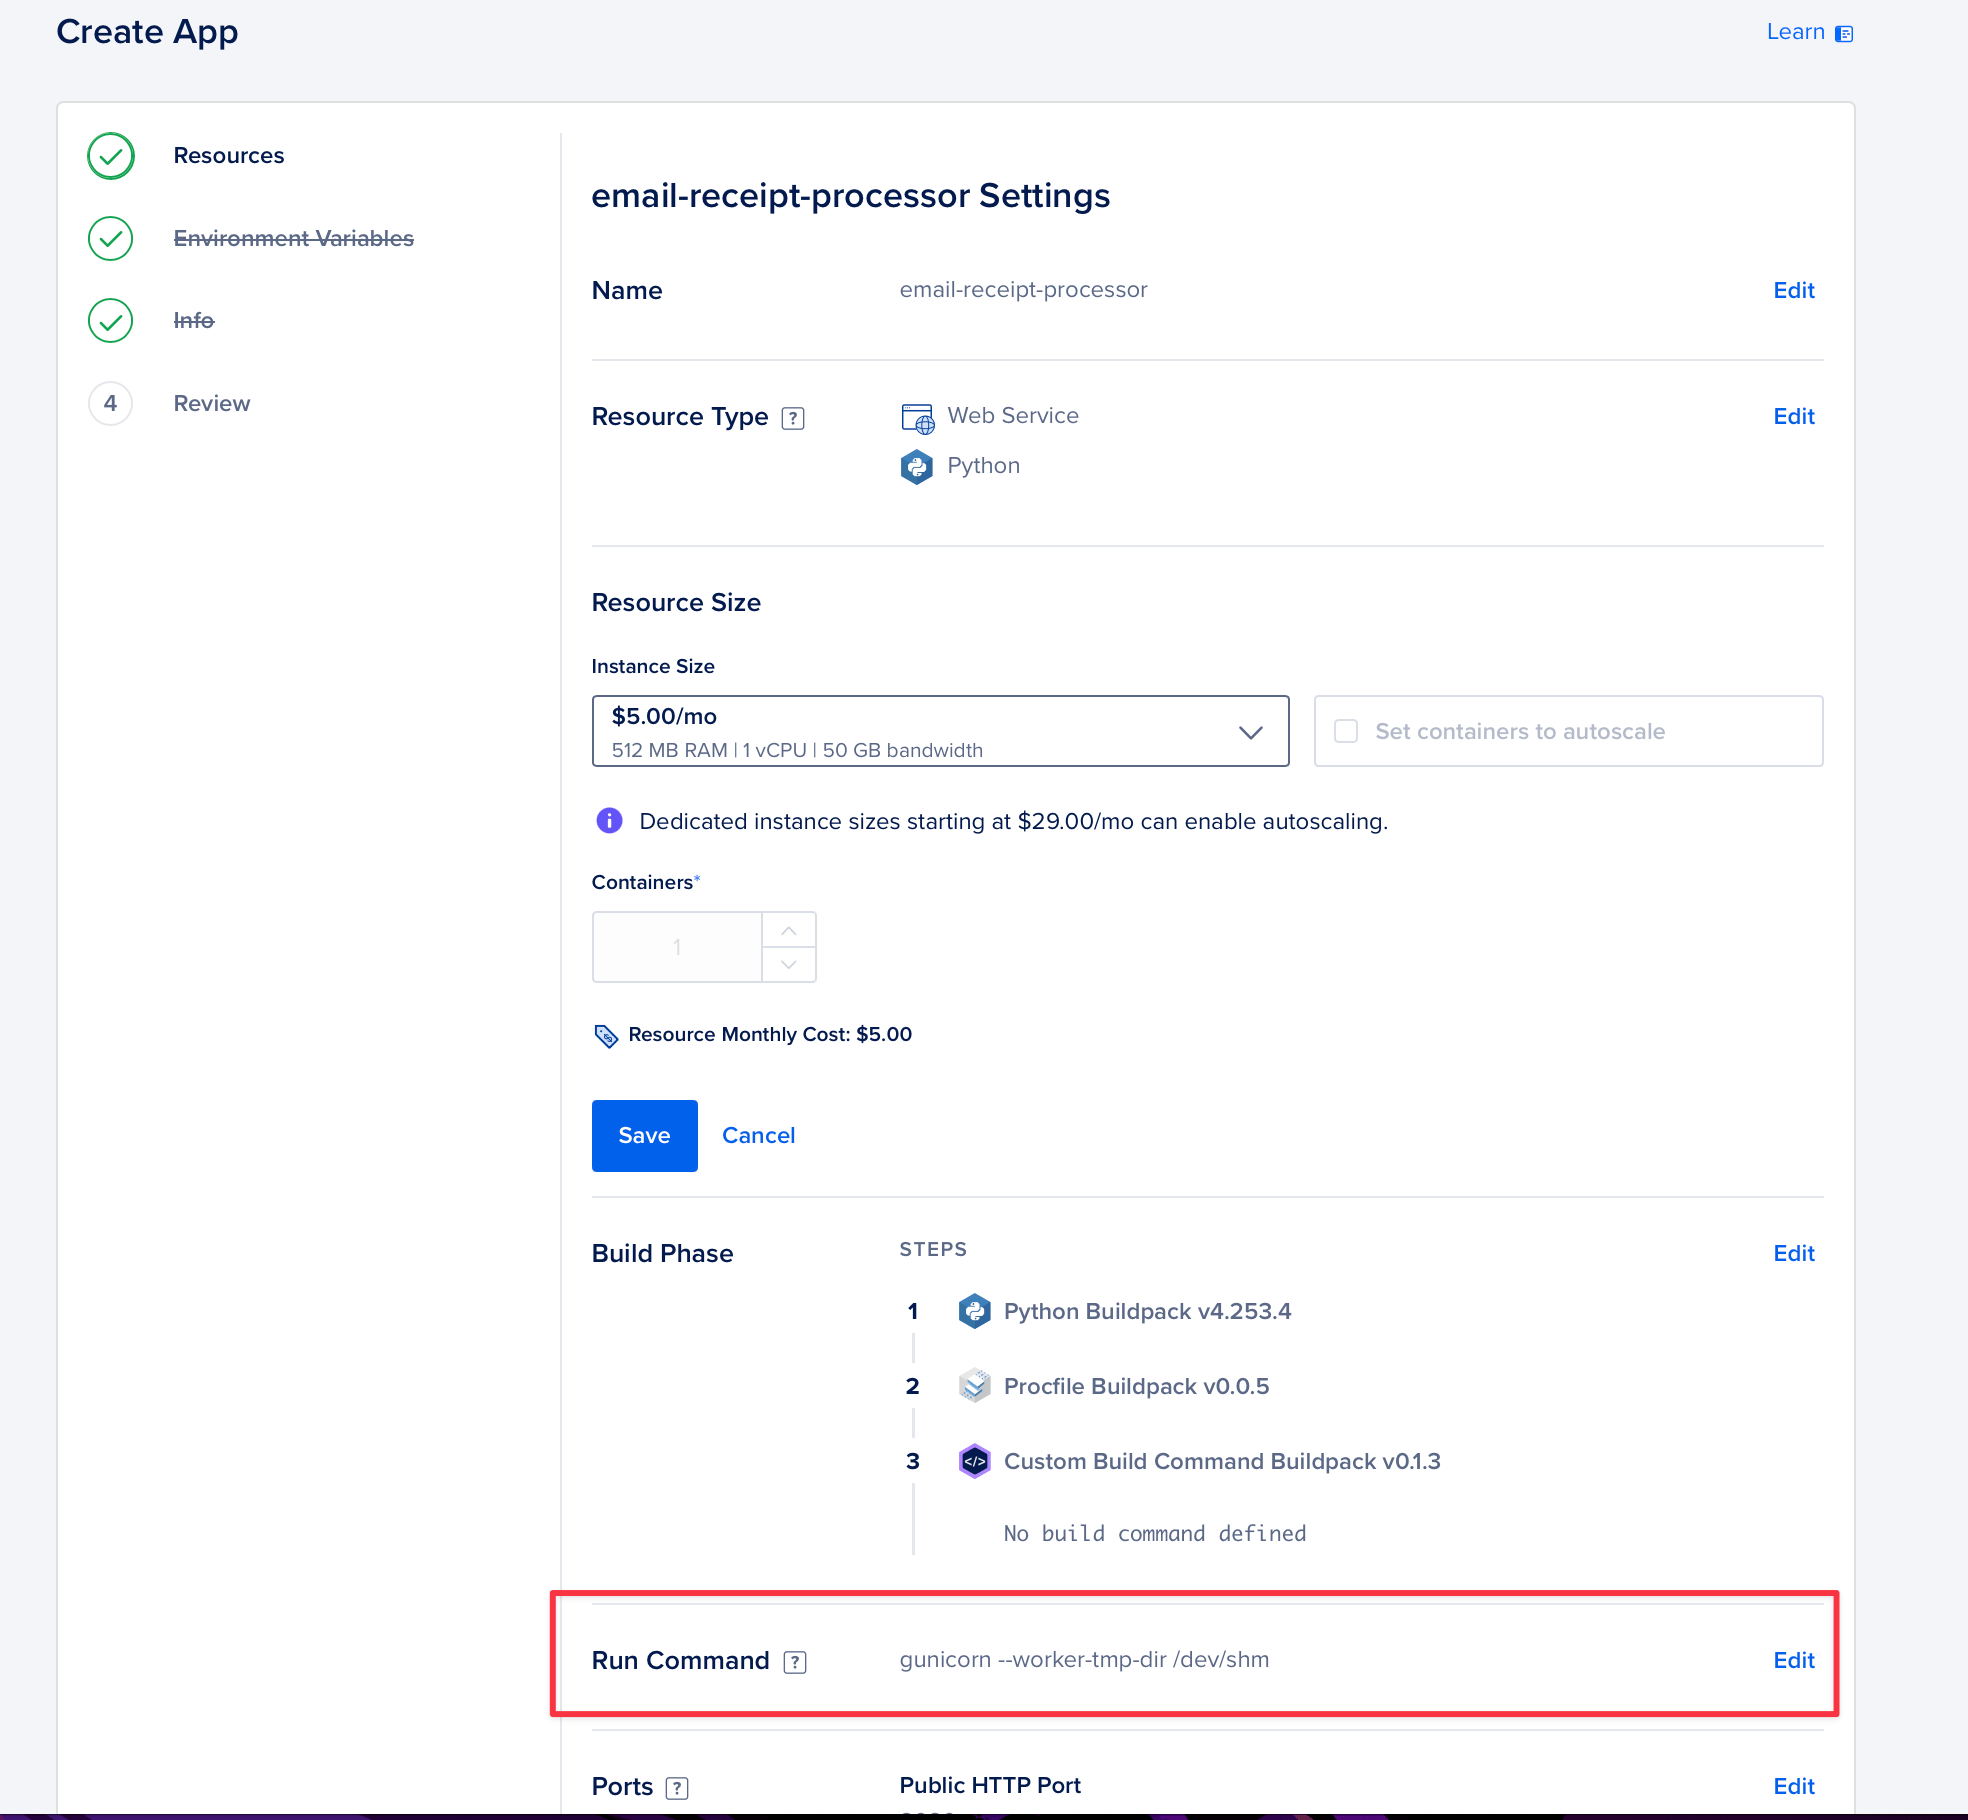Increase the Containers count

pyautogui.click(x=789, y=930)
